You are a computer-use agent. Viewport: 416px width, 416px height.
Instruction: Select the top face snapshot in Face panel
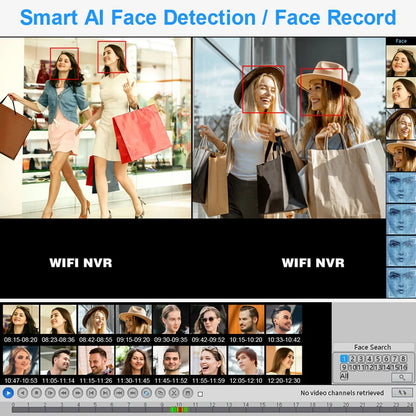tap(401, 61)
